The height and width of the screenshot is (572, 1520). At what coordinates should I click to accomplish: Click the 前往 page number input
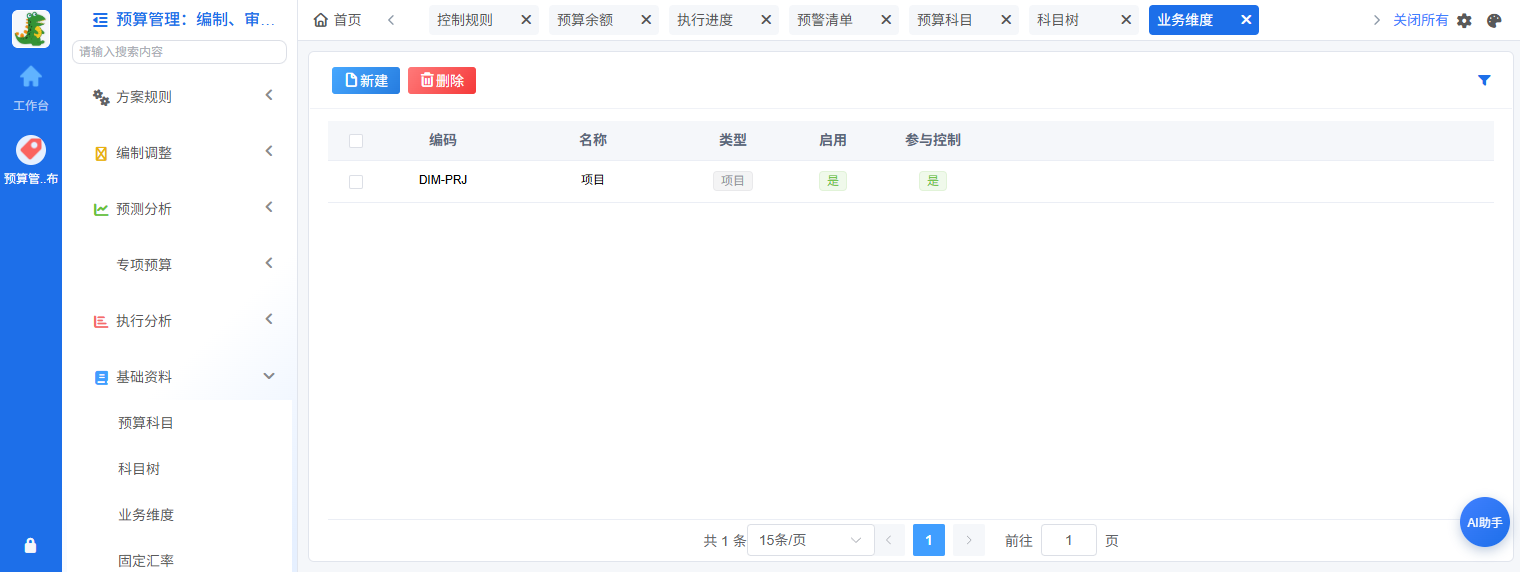(x=1069, y=540)
